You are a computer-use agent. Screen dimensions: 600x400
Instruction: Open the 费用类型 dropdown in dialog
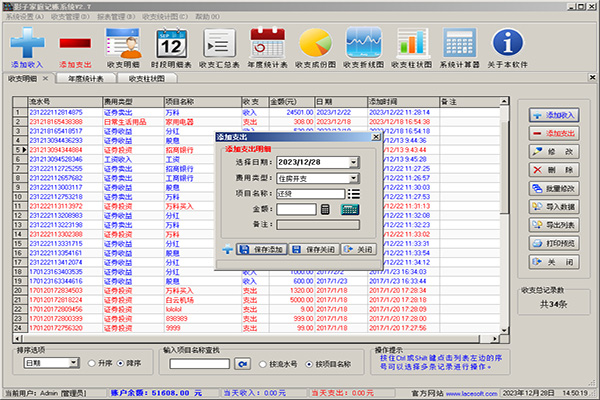[354, 178]
